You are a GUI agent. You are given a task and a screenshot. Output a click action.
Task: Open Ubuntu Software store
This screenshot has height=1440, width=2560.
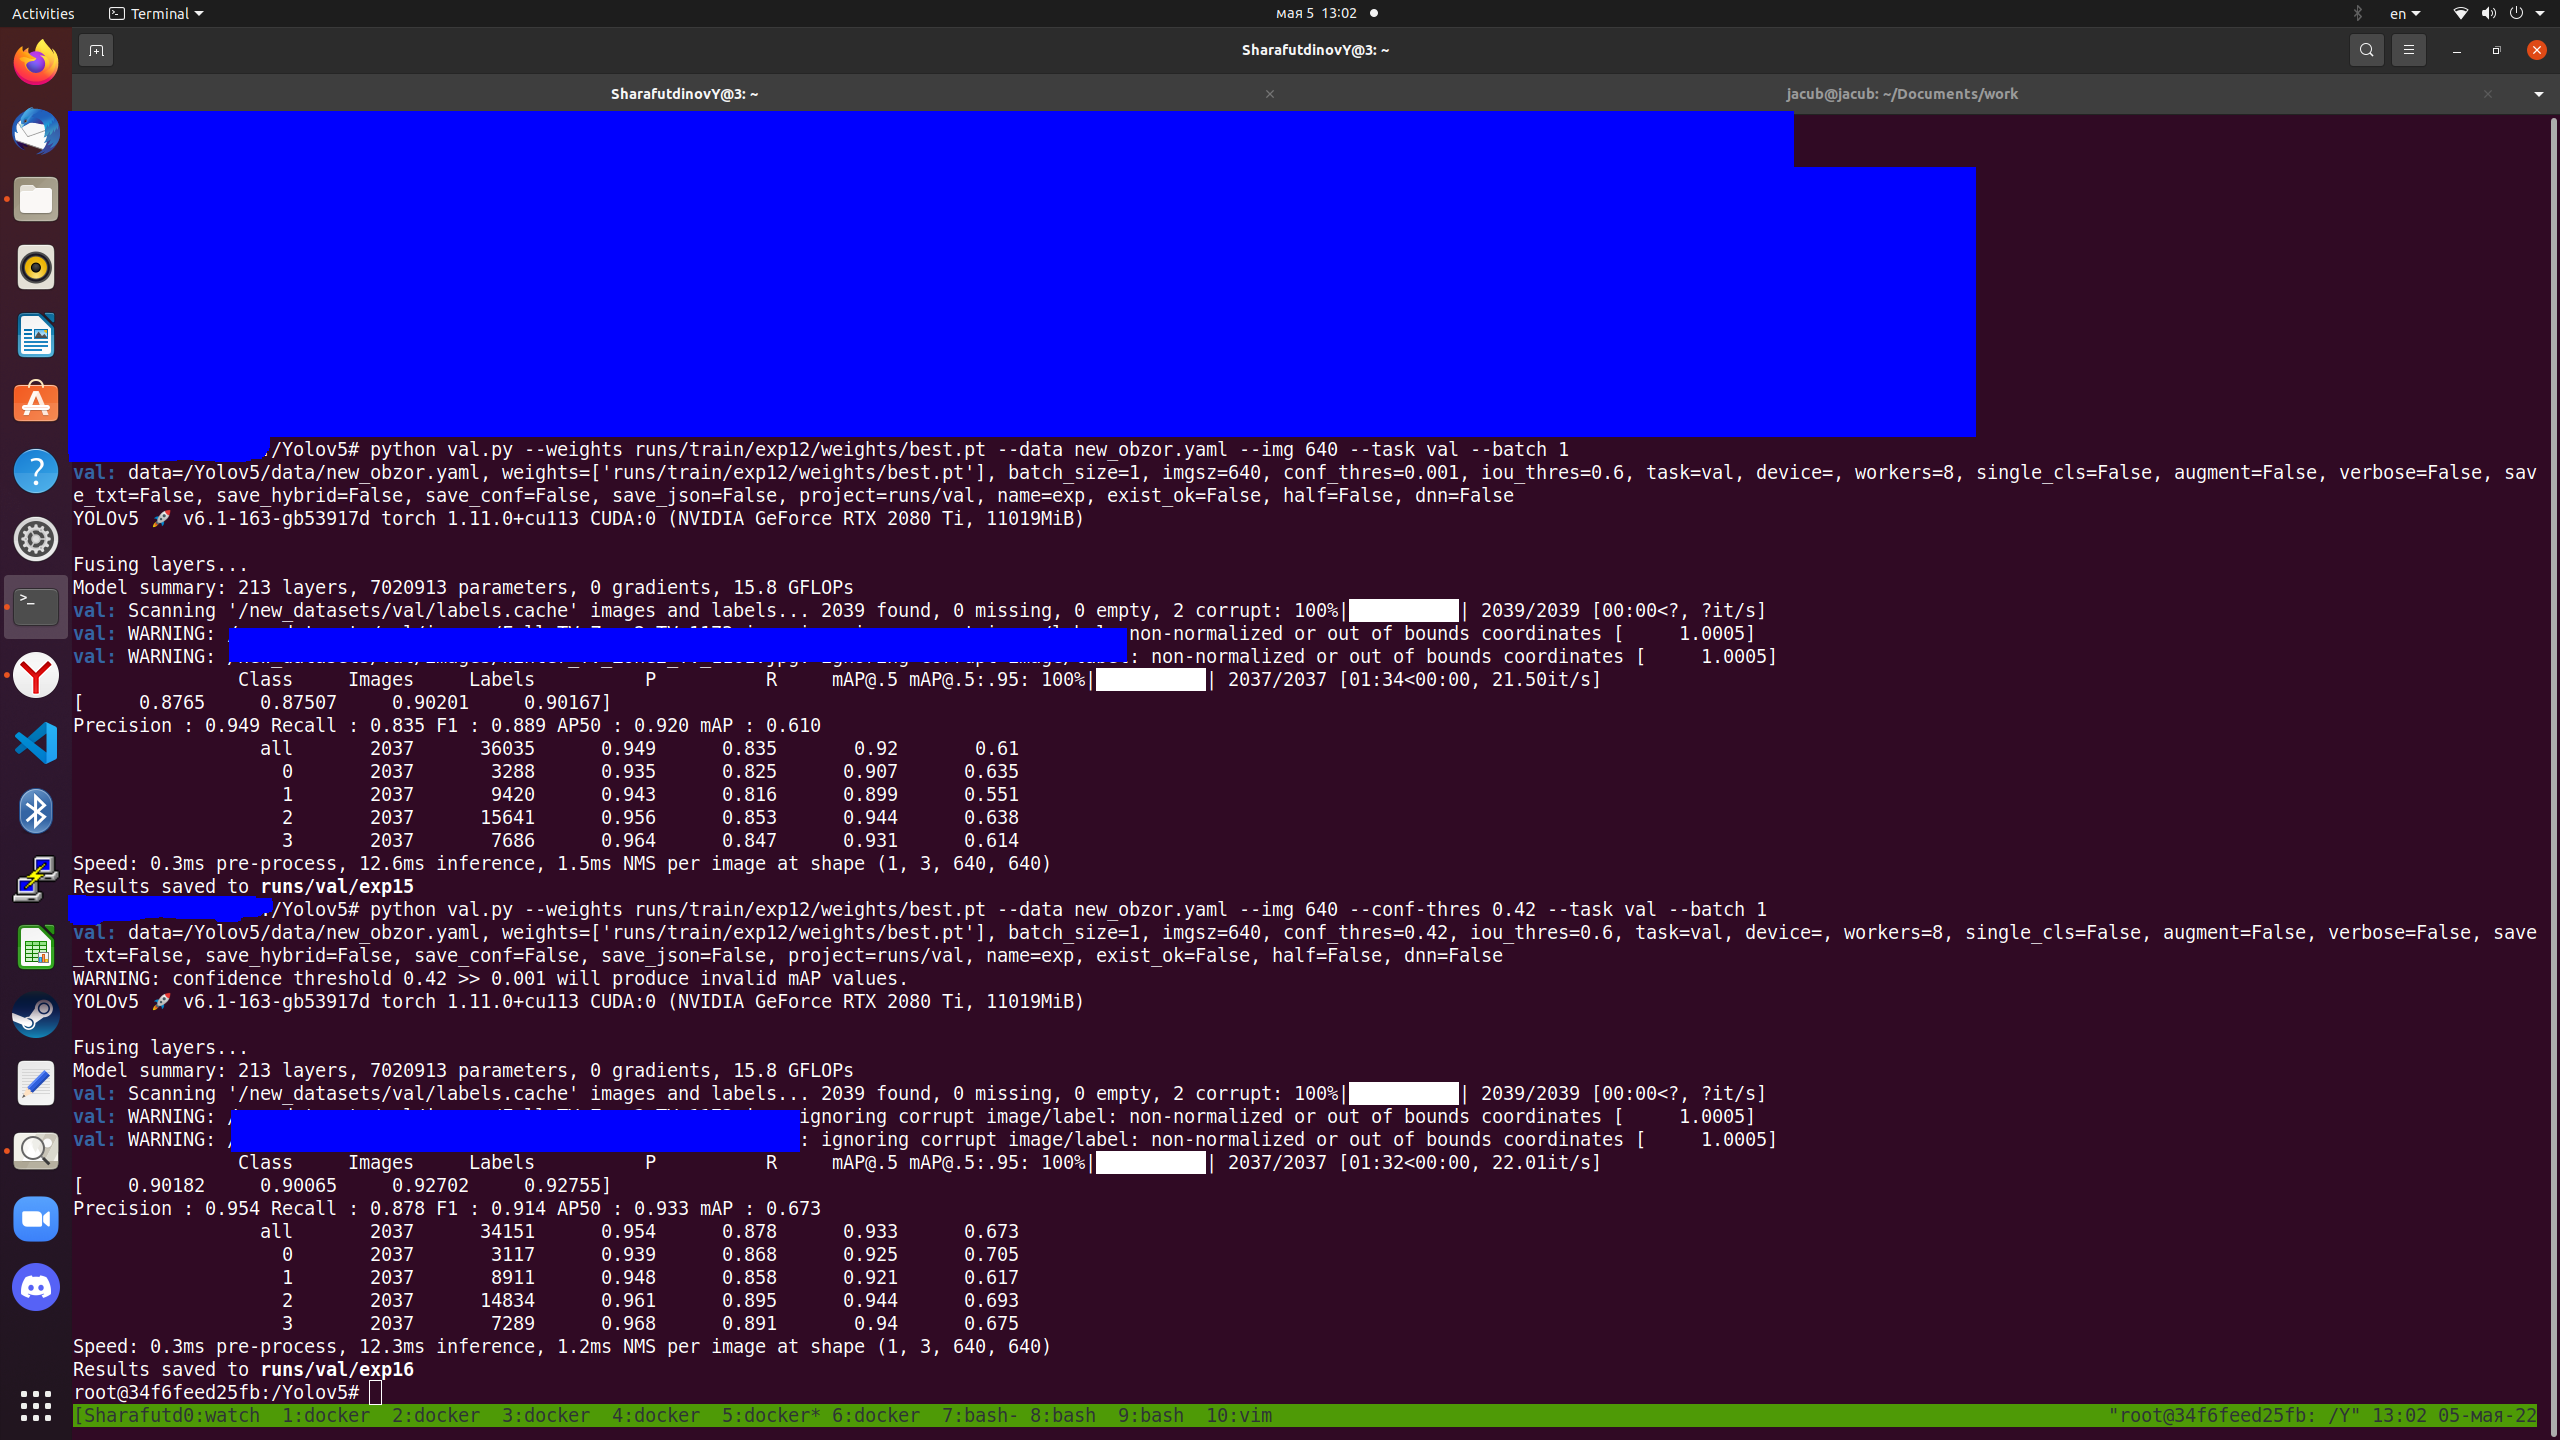tap(36, 403)
